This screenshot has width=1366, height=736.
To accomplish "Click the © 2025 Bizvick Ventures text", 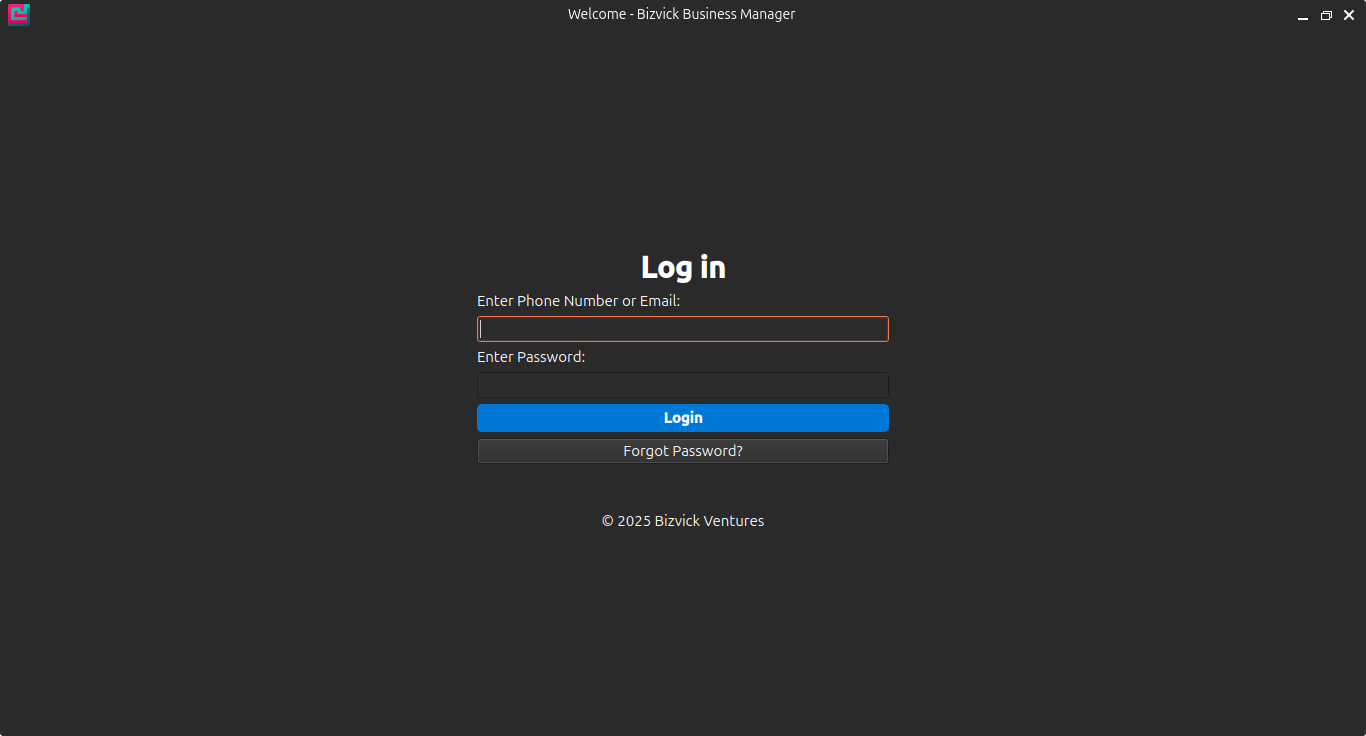I will pyautogui.click(x=683, y=520).
